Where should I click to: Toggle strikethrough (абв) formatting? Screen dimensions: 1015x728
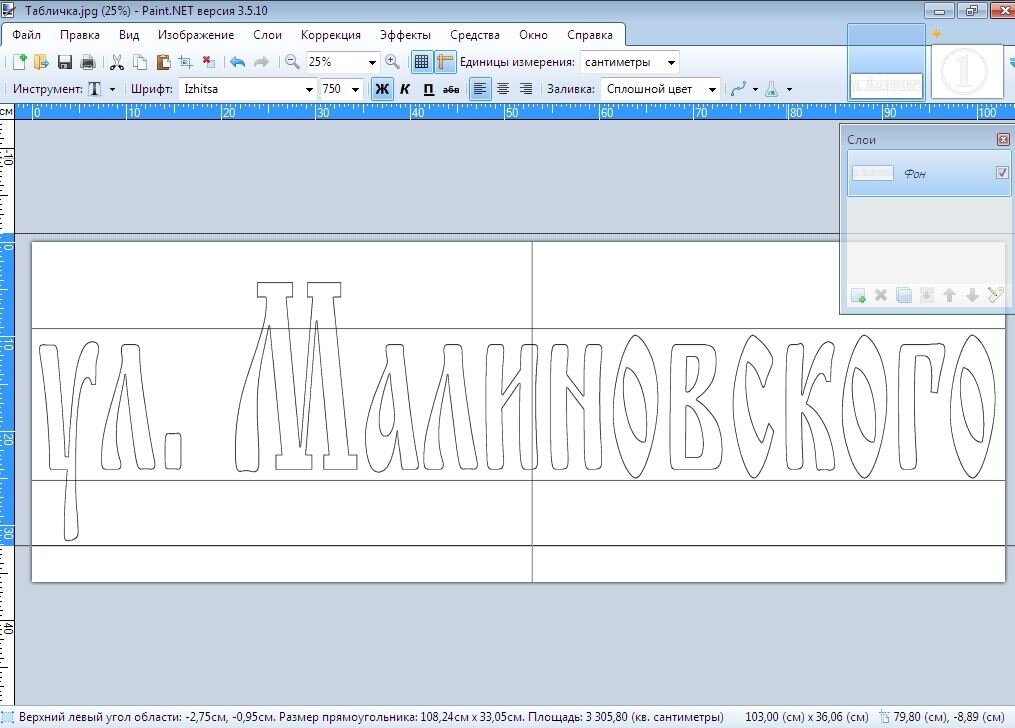point(451,89)
